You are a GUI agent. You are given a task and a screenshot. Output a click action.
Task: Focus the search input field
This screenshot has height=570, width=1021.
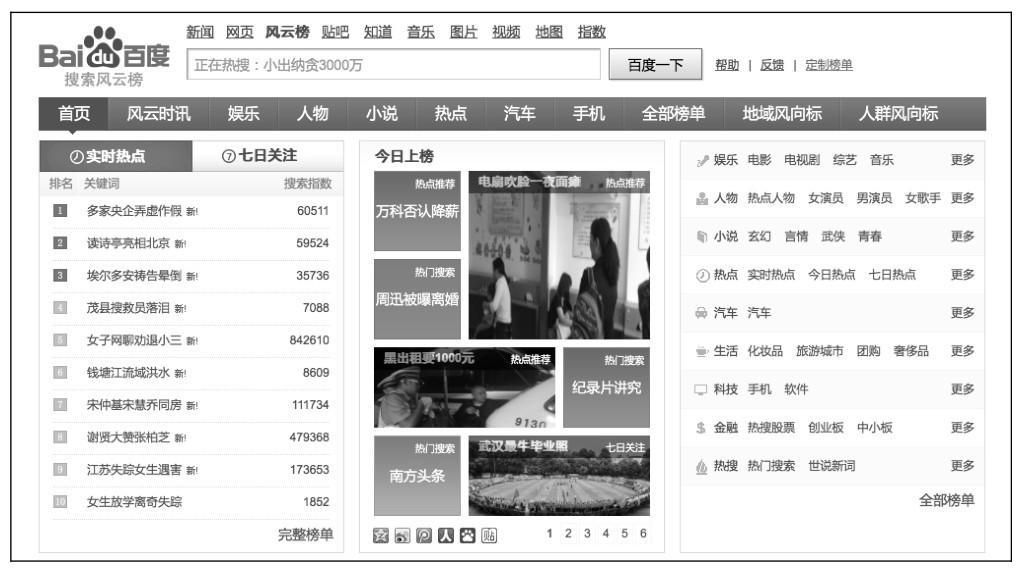393,65
